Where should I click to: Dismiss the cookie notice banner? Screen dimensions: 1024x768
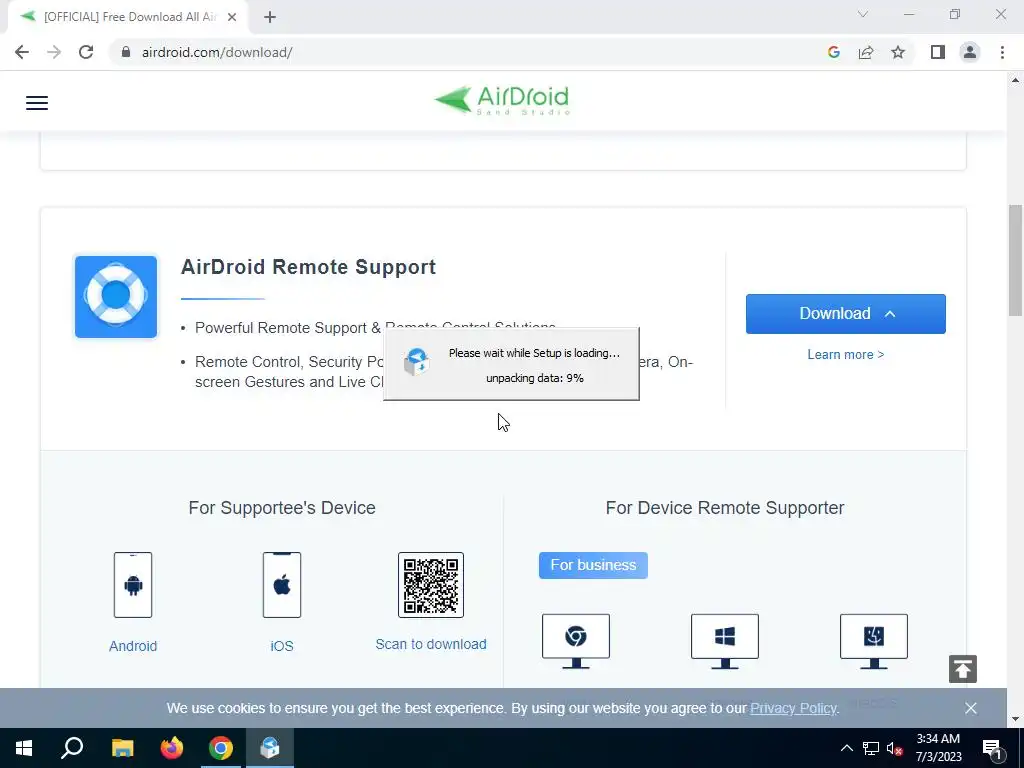point(970,708)
